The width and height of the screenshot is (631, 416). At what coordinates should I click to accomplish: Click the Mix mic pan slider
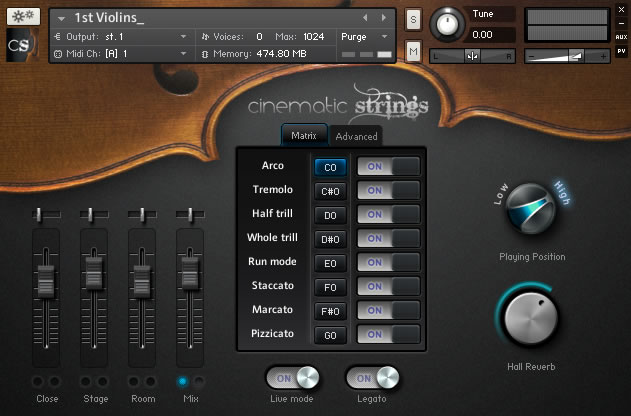click(x=190, y=215)
